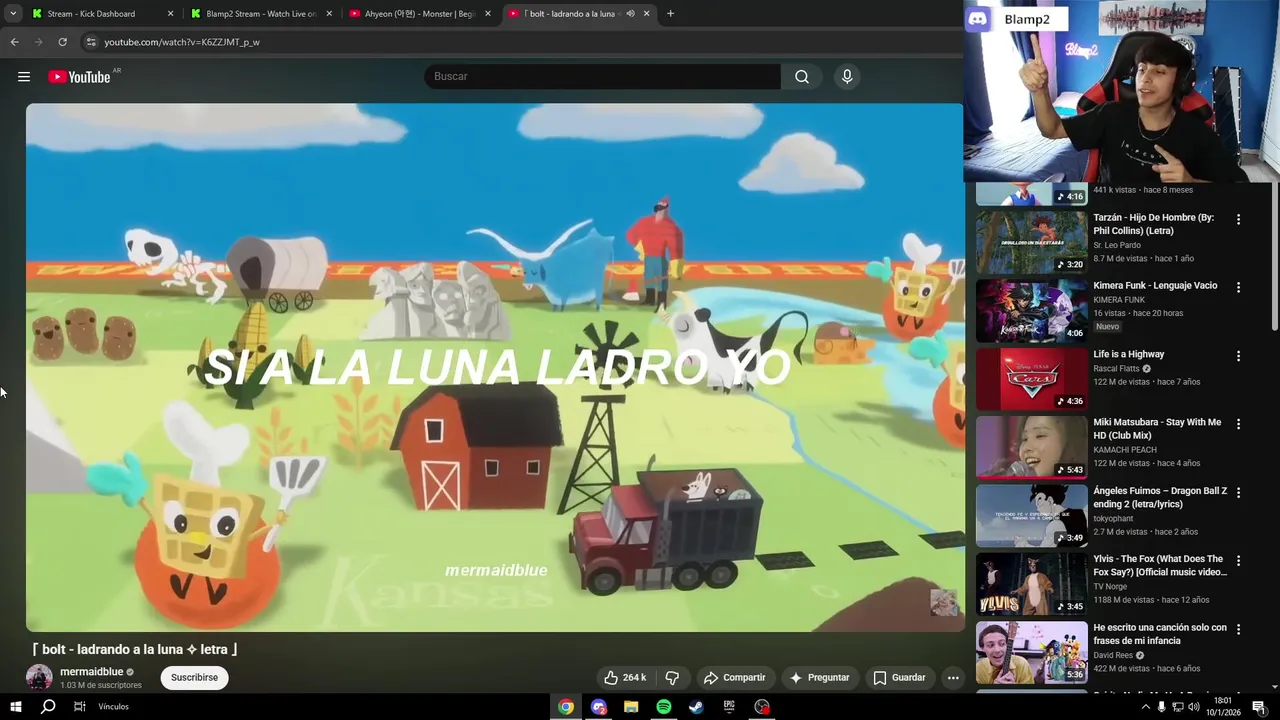Open Task View on taskbar
The width and height of the screenshot is (1280, 720).
80,707
